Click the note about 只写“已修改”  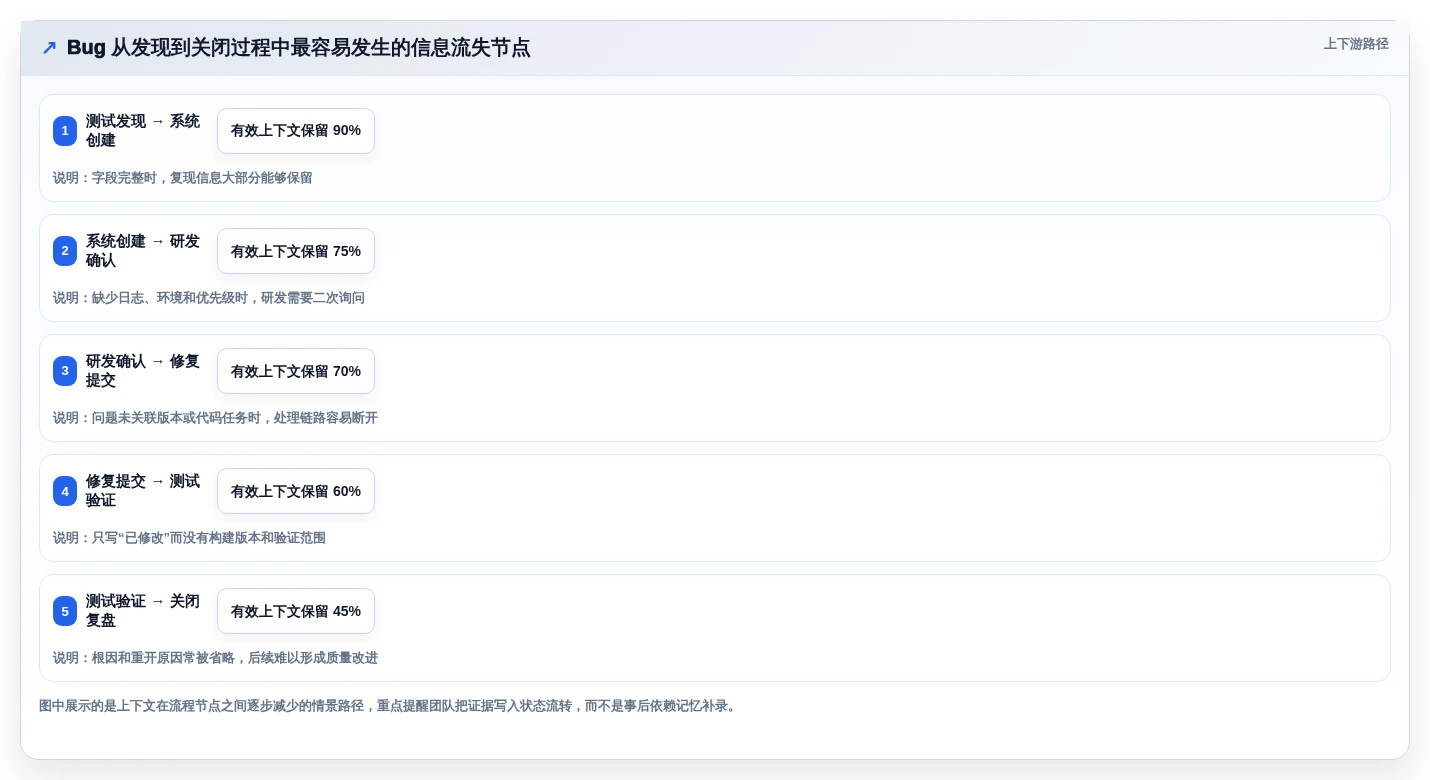(189, 538)
